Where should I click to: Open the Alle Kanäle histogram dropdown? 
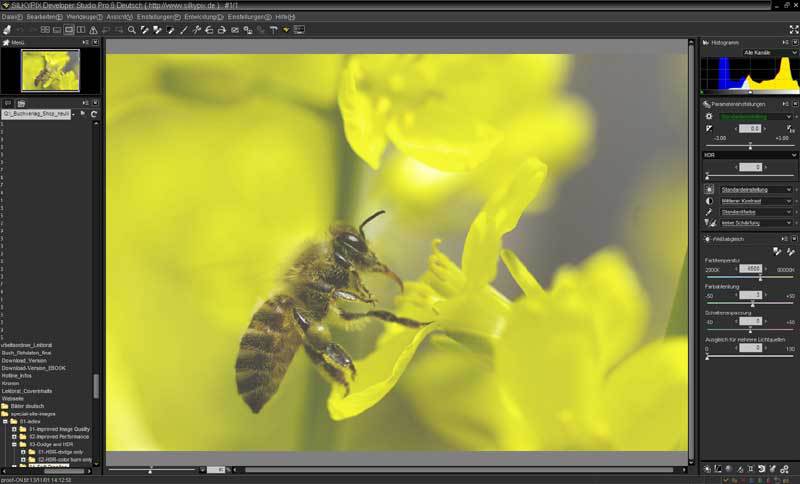(x=770, y=53)
